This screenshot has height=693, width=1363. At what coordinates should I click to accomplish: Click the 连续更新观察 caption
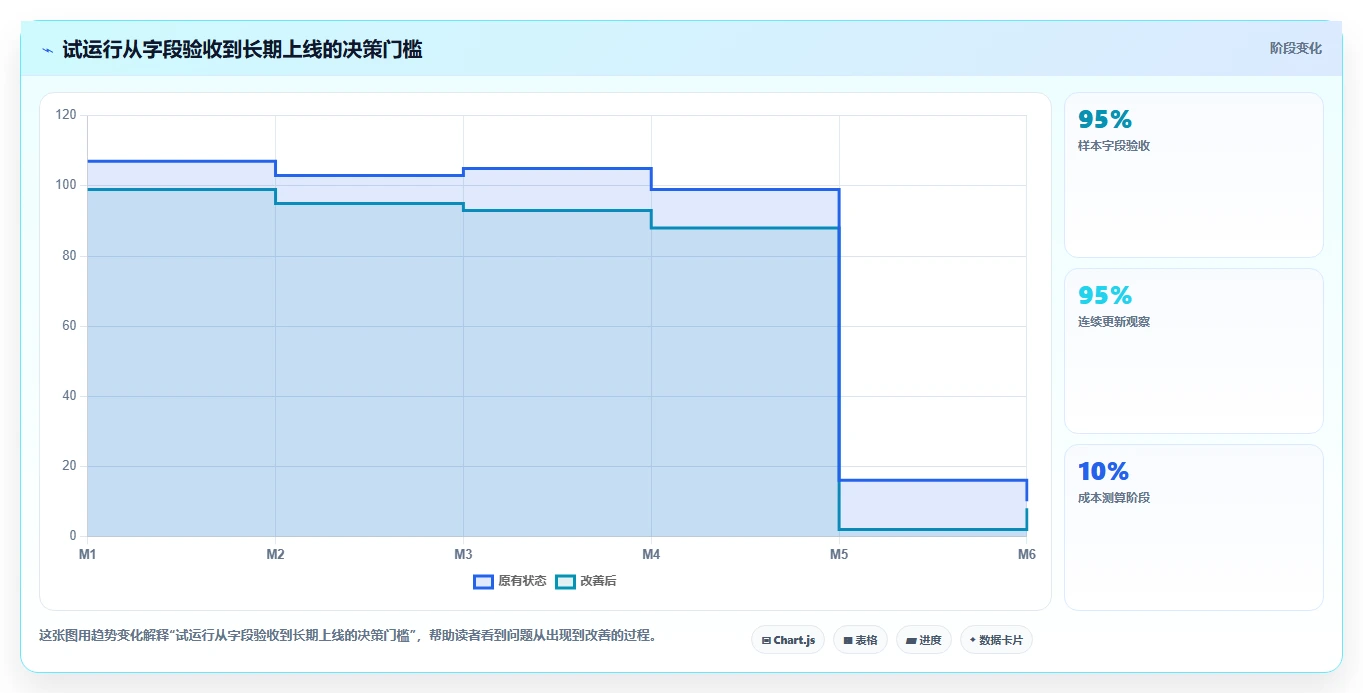(1114, 322)
